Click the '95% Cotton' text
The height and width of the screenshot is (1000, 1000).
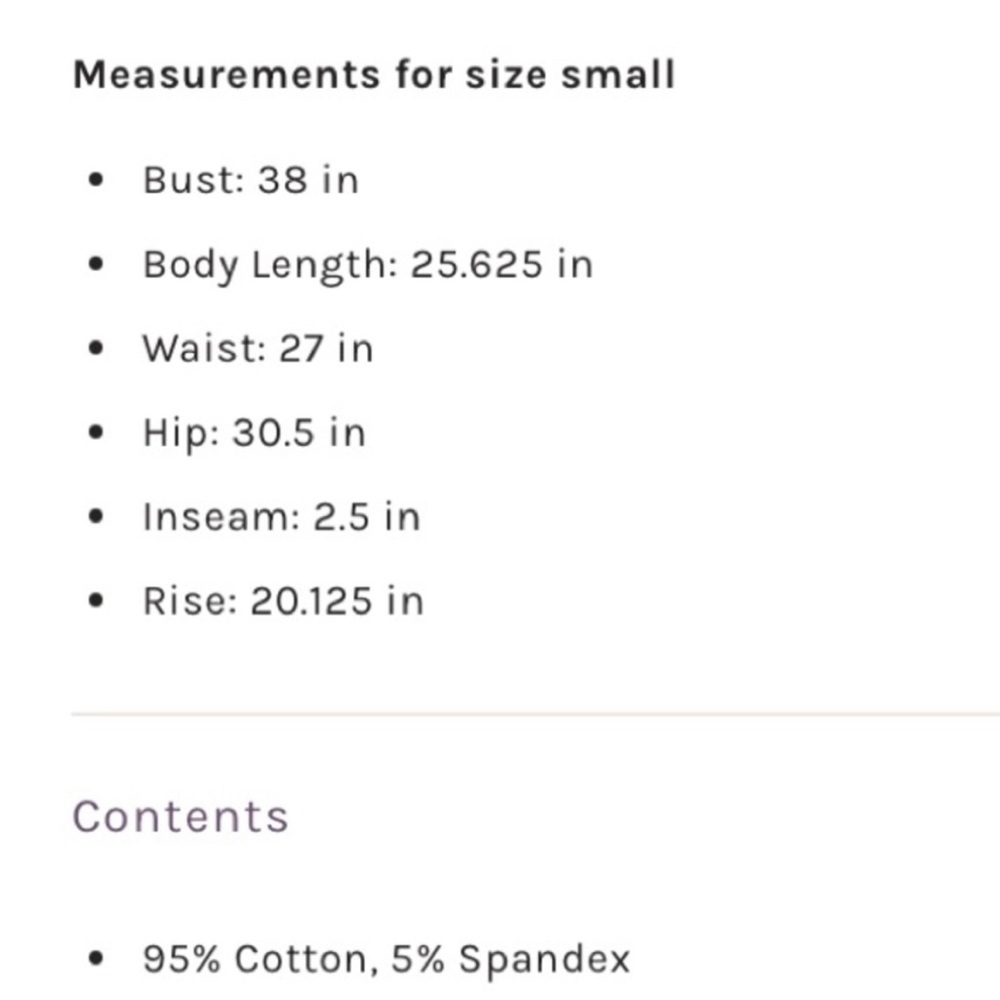pos(254,959)
